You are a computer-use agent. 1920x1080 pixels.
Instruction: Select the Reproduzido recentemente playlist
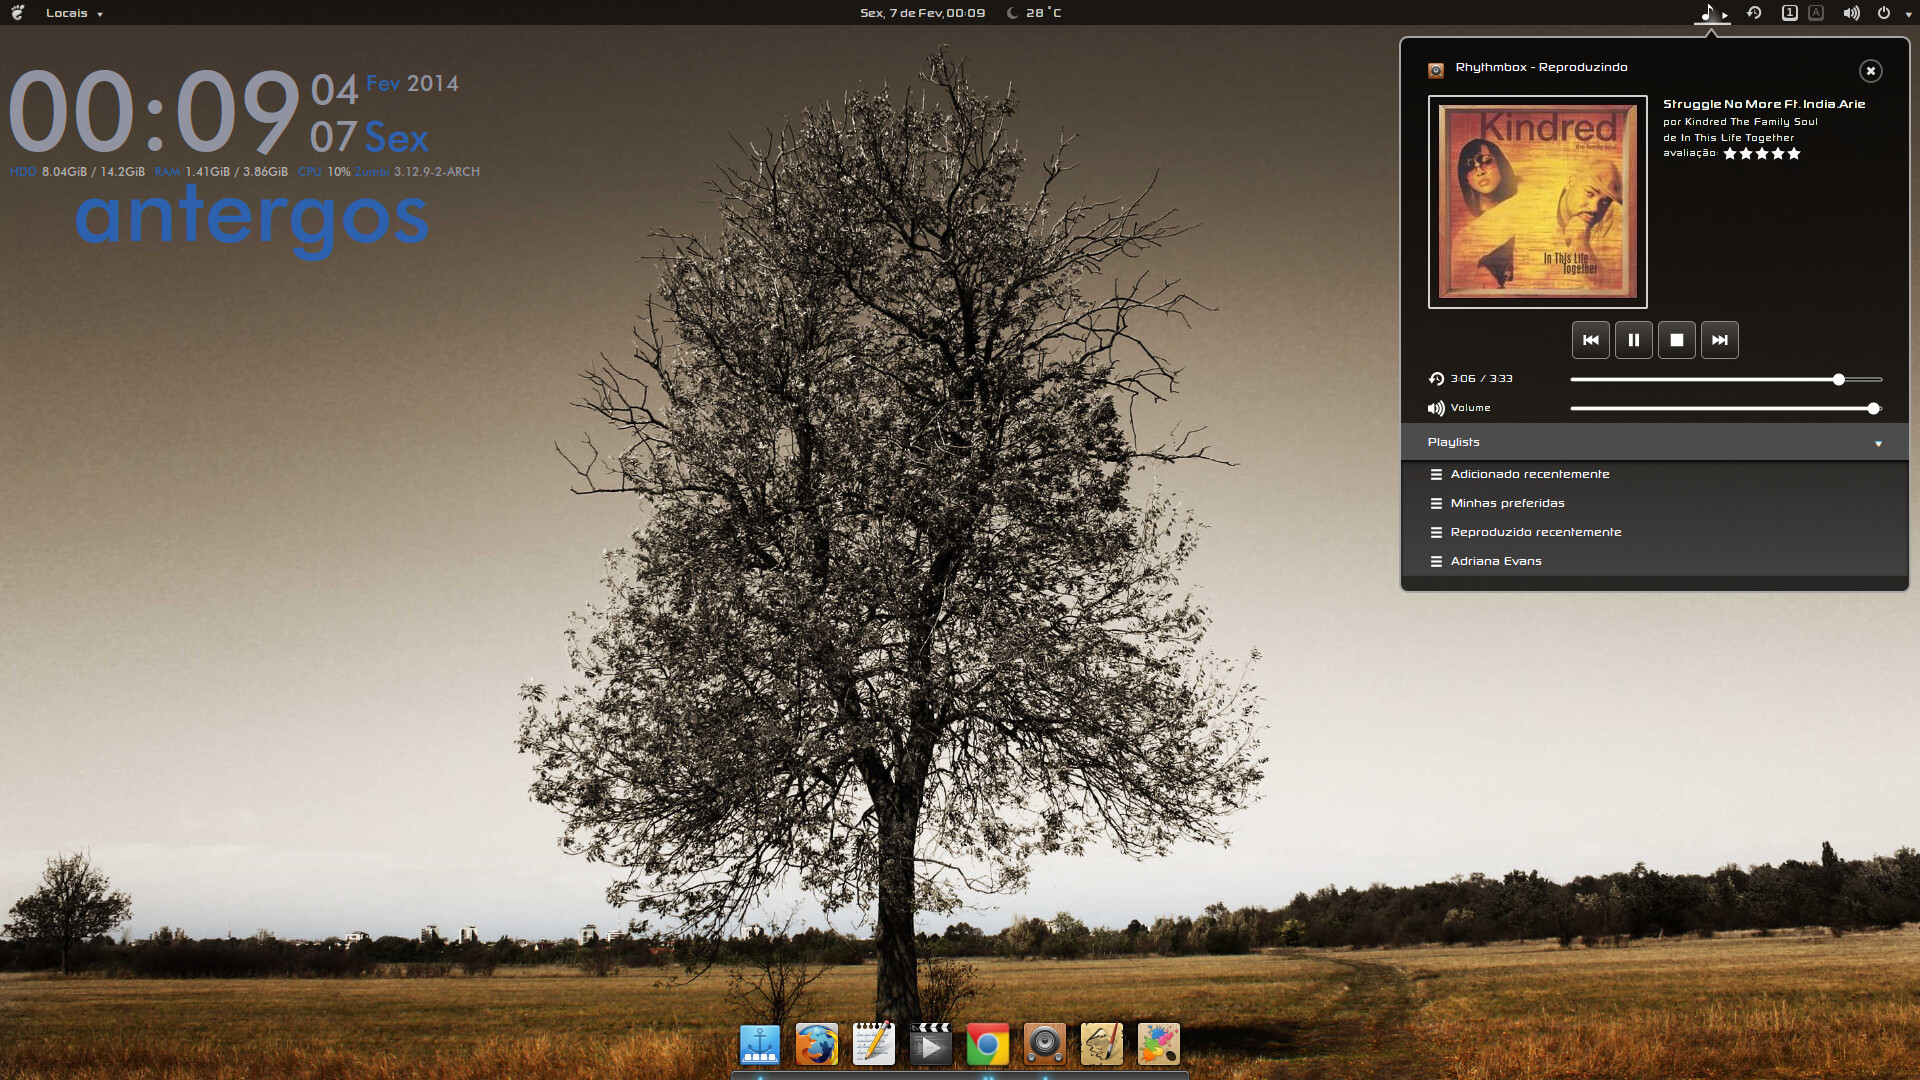coord(1655,532)
